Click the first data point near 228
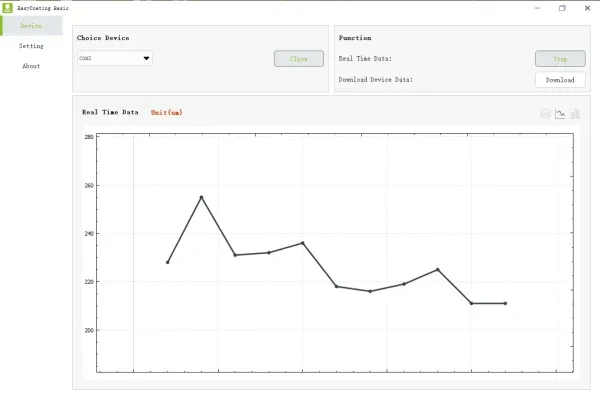Screen dimensions: 600x399 (168, 262)
